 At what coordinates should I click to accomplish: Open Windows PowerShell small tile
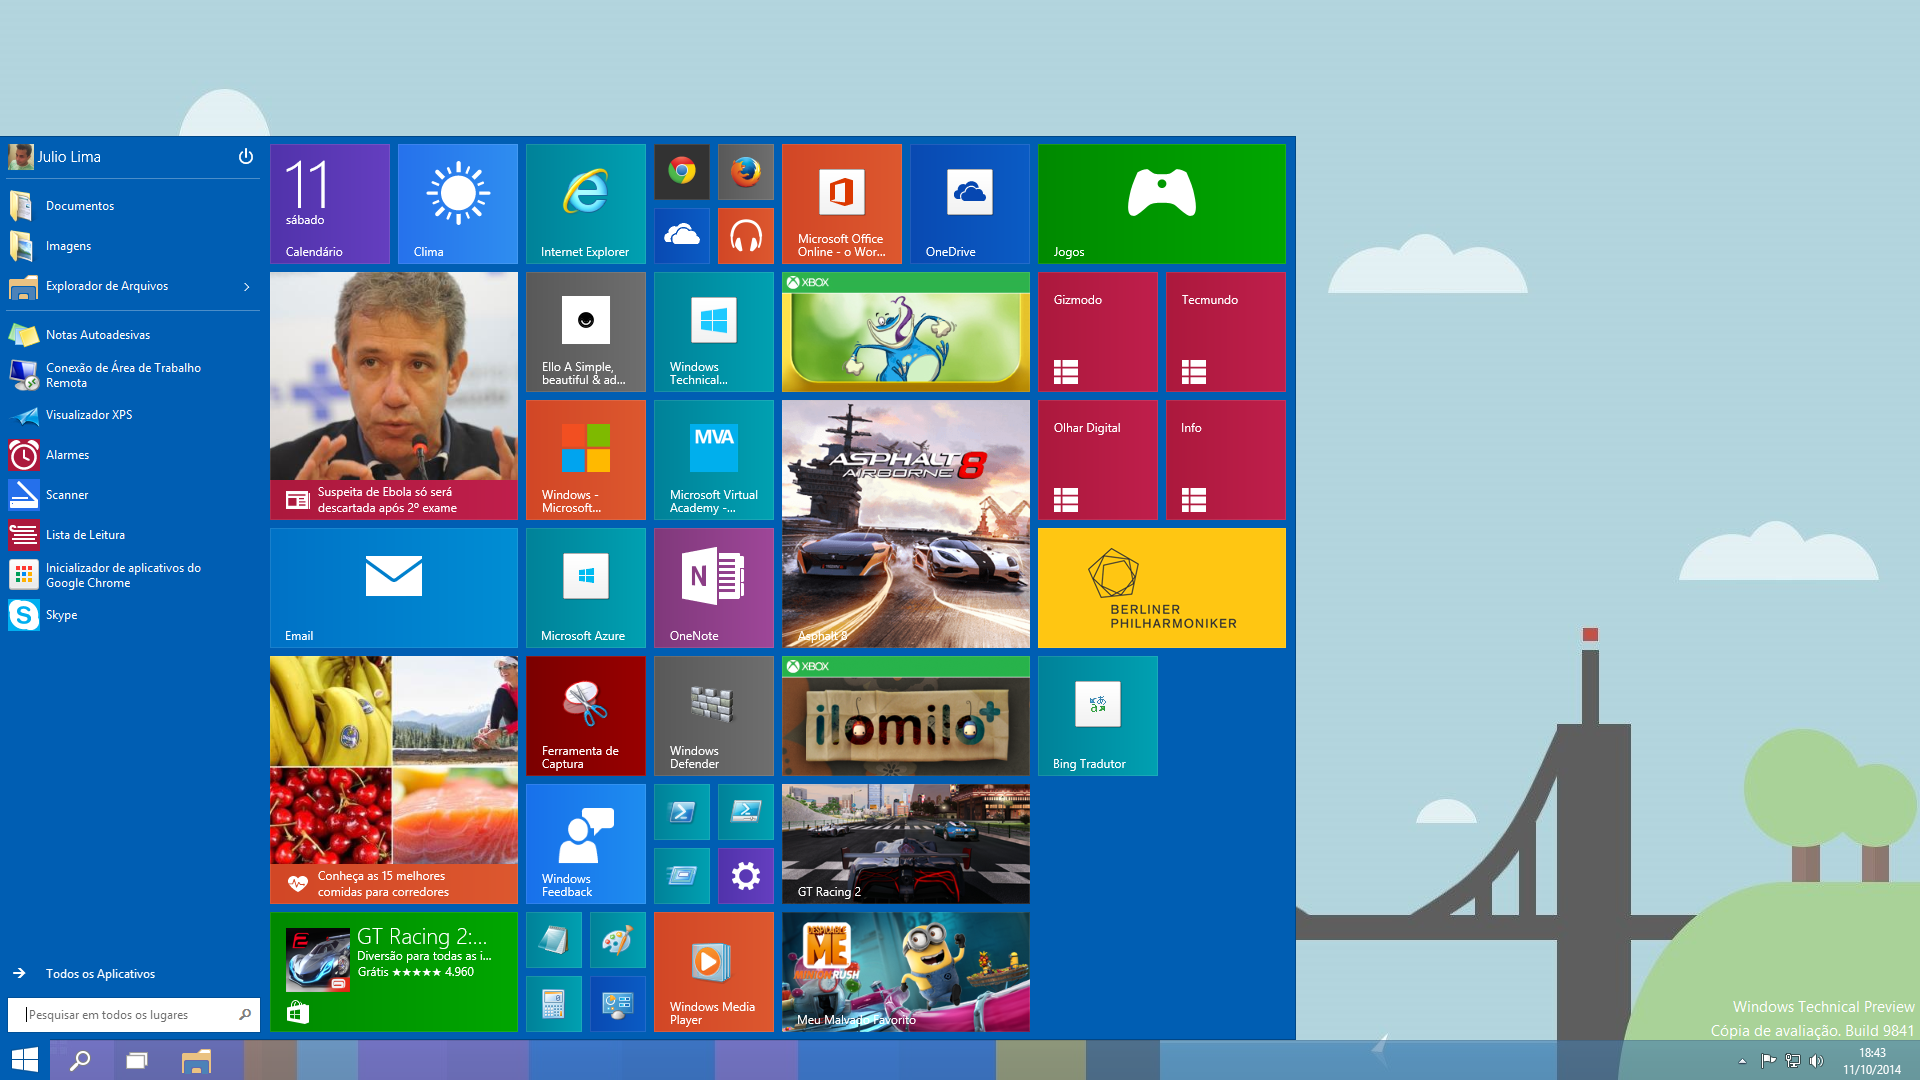click(x=682, y=812)
